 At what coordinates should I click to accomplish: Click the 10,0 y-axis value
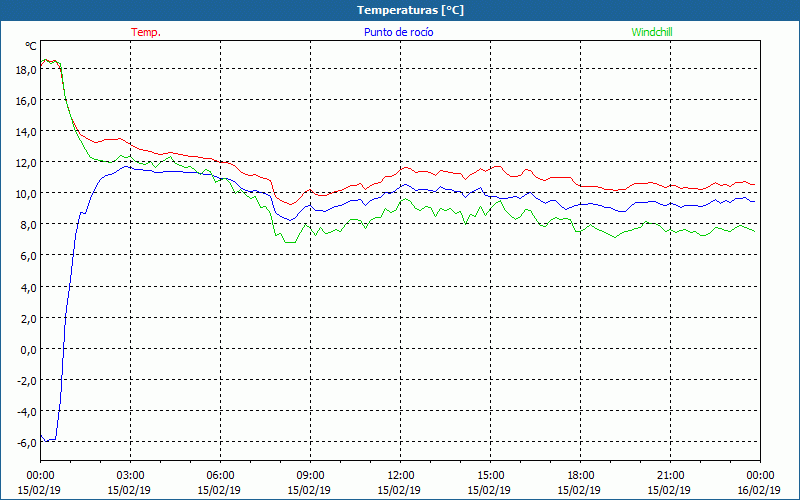26,194
